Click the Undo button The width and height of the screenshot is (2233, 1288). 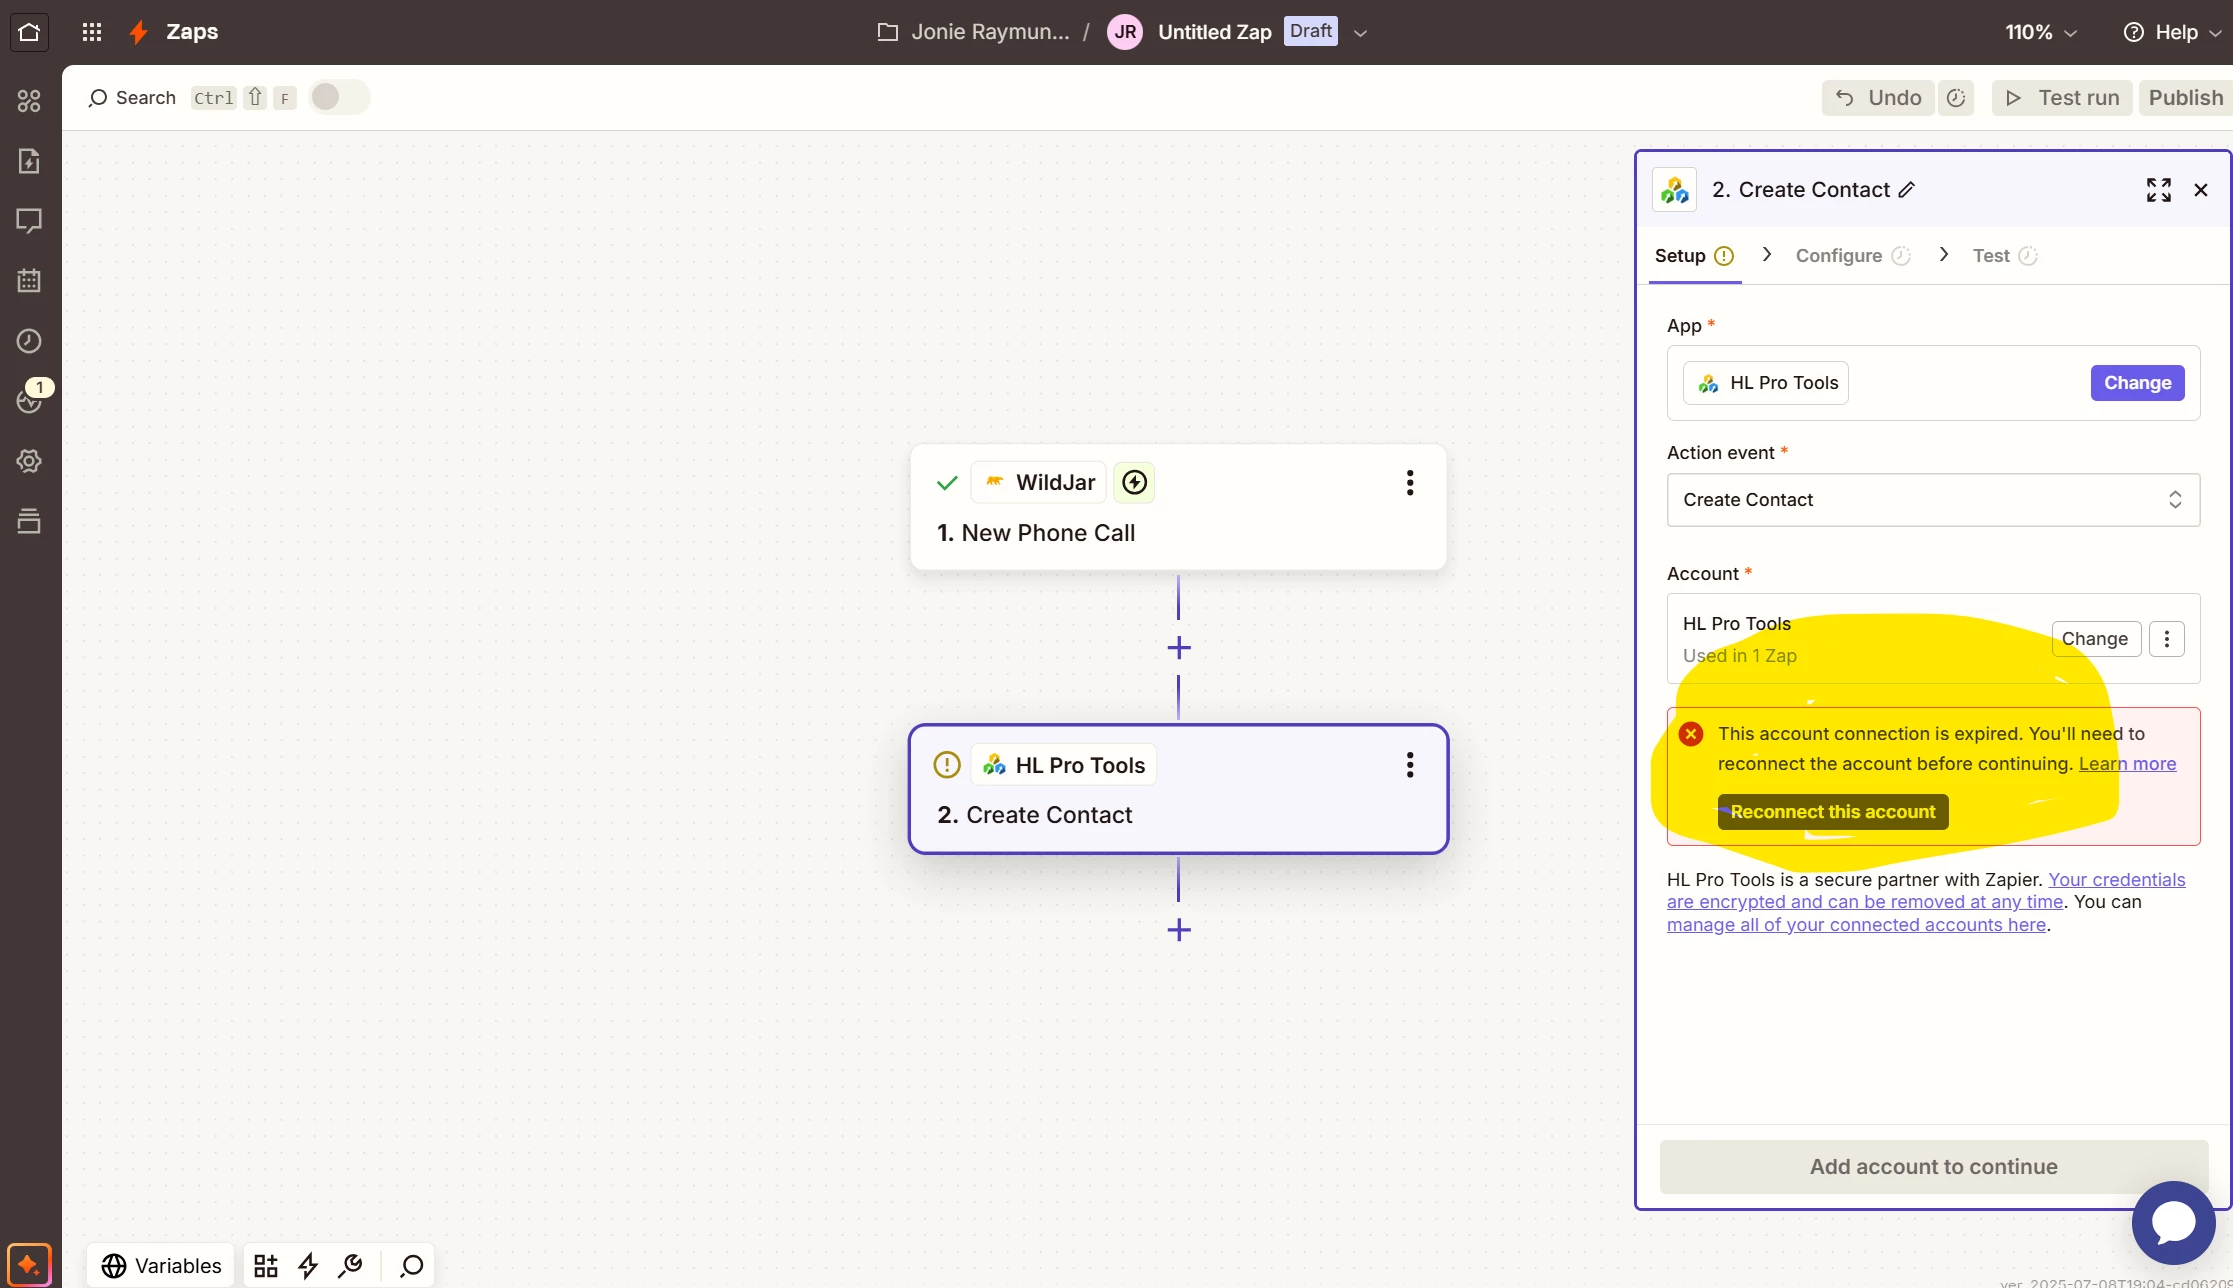(x=1878, y=98)
